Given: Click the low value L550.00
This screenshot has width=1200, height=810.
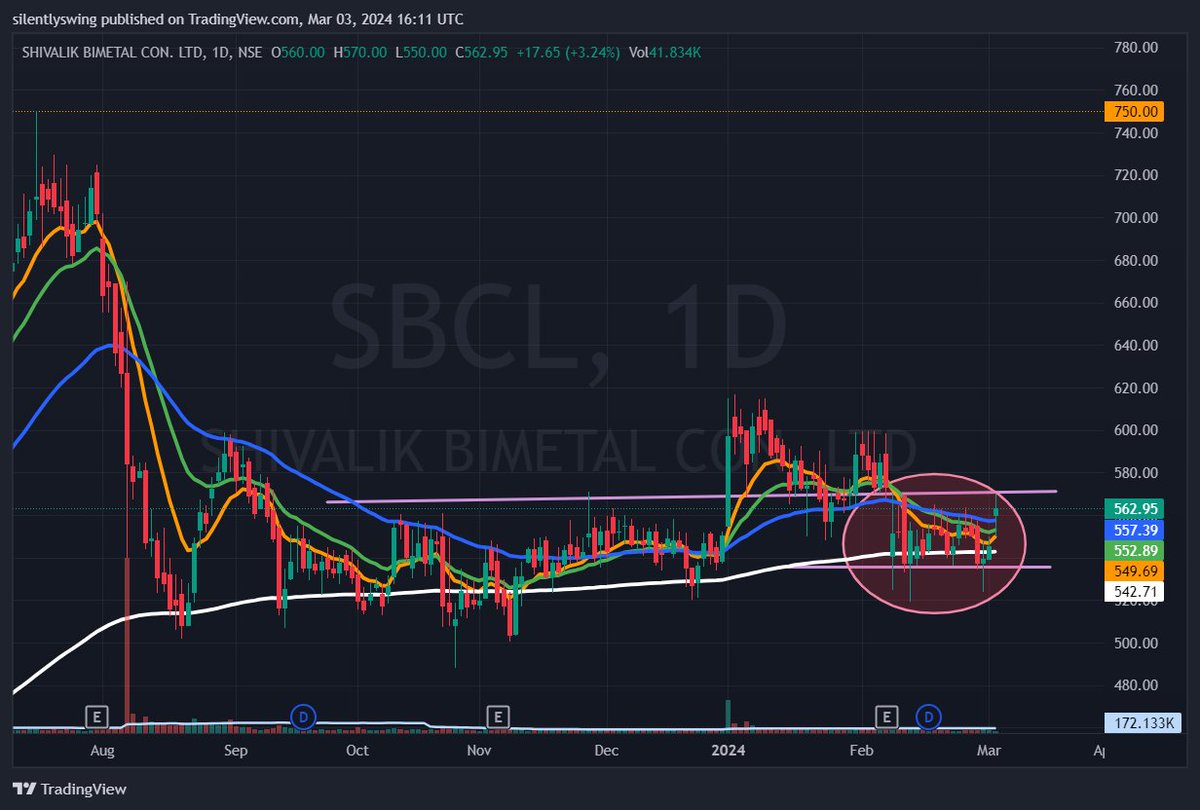Looking at the screenshot, I should [x=422, y=52].
